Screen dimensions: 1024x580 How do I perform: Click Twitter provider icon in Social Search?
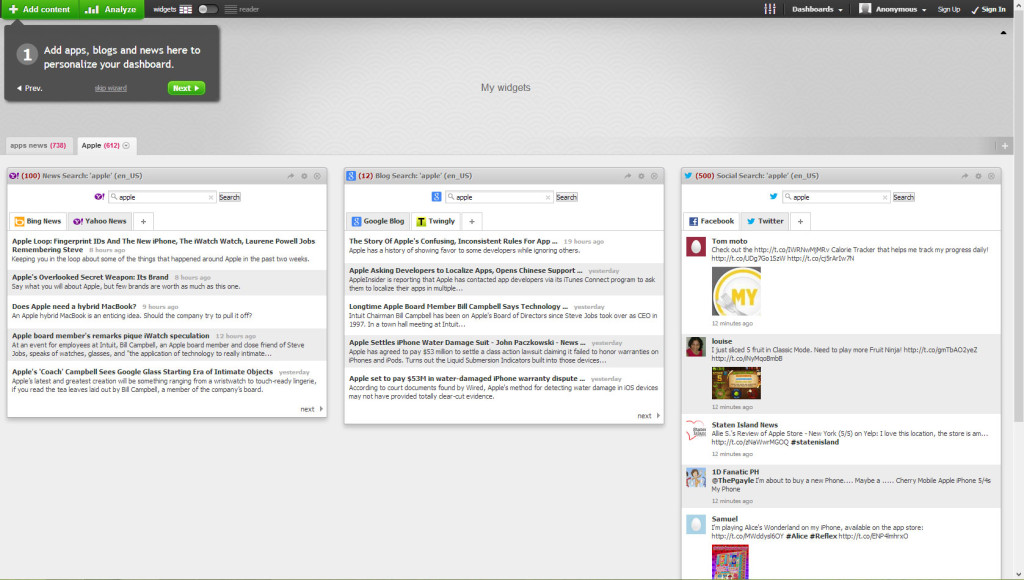[773, 197]
